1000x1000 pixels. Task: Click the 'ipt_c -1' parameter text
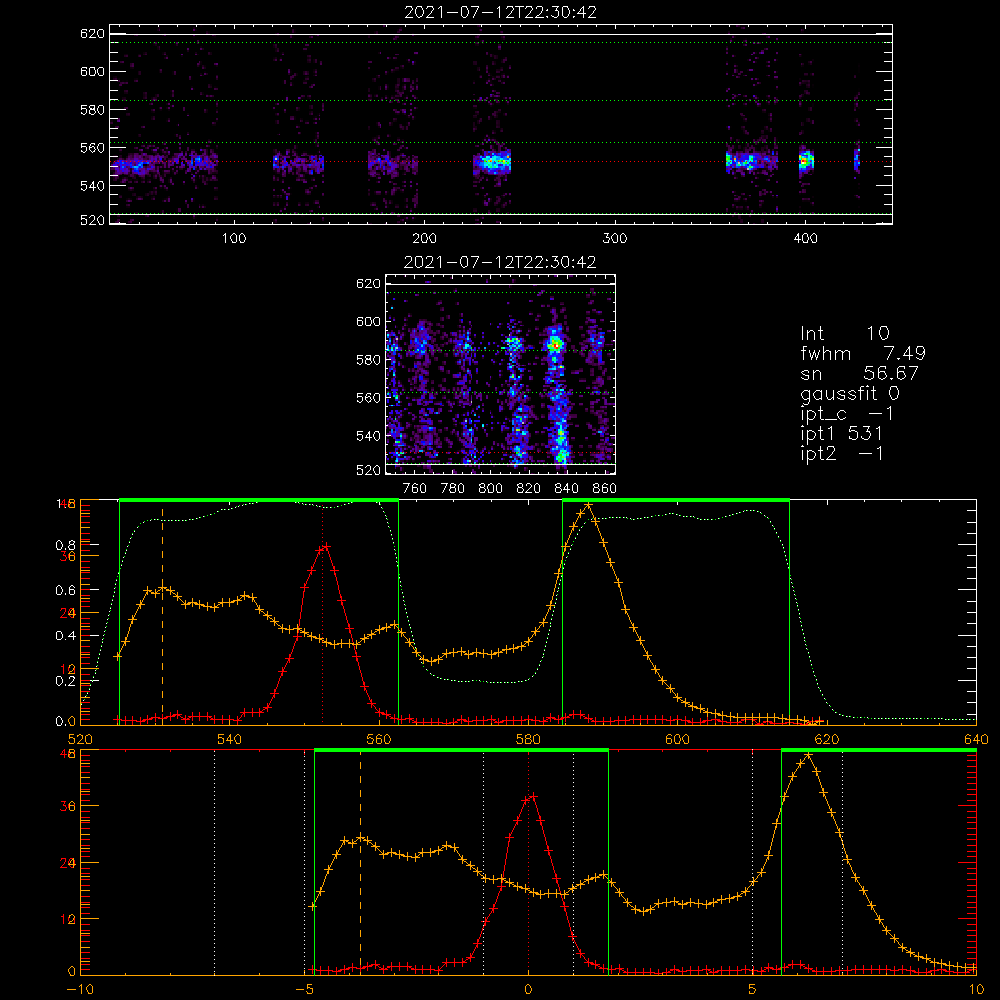tap(848, 414)
